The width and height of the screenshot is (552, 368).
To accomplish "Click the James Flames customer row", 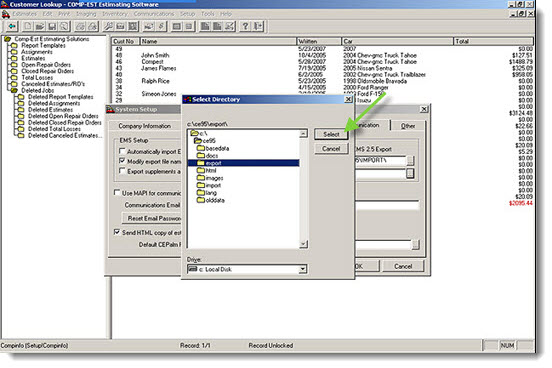I will [322, 68].
